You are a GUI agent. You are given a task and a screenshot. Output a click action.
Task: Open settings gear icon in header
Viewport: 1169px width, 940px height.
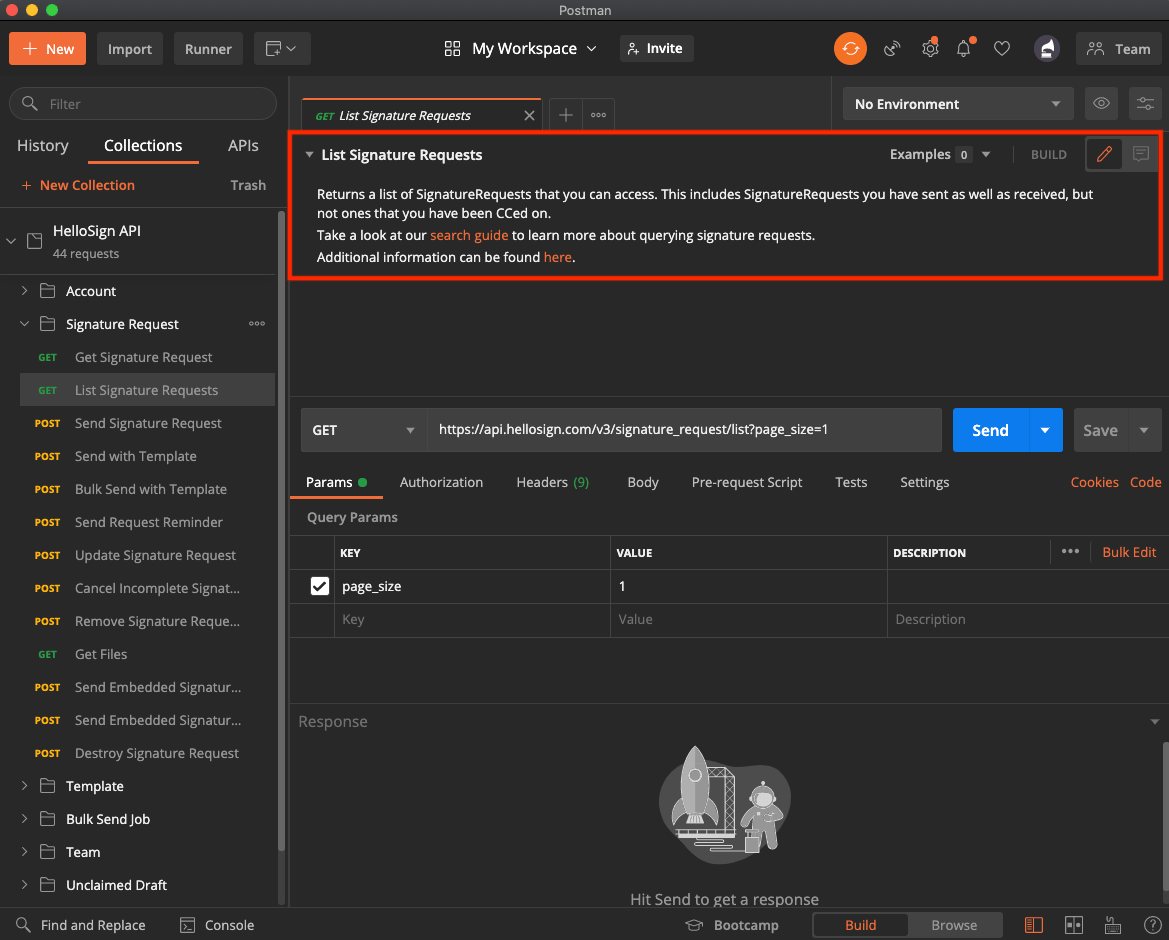point(930,48)
